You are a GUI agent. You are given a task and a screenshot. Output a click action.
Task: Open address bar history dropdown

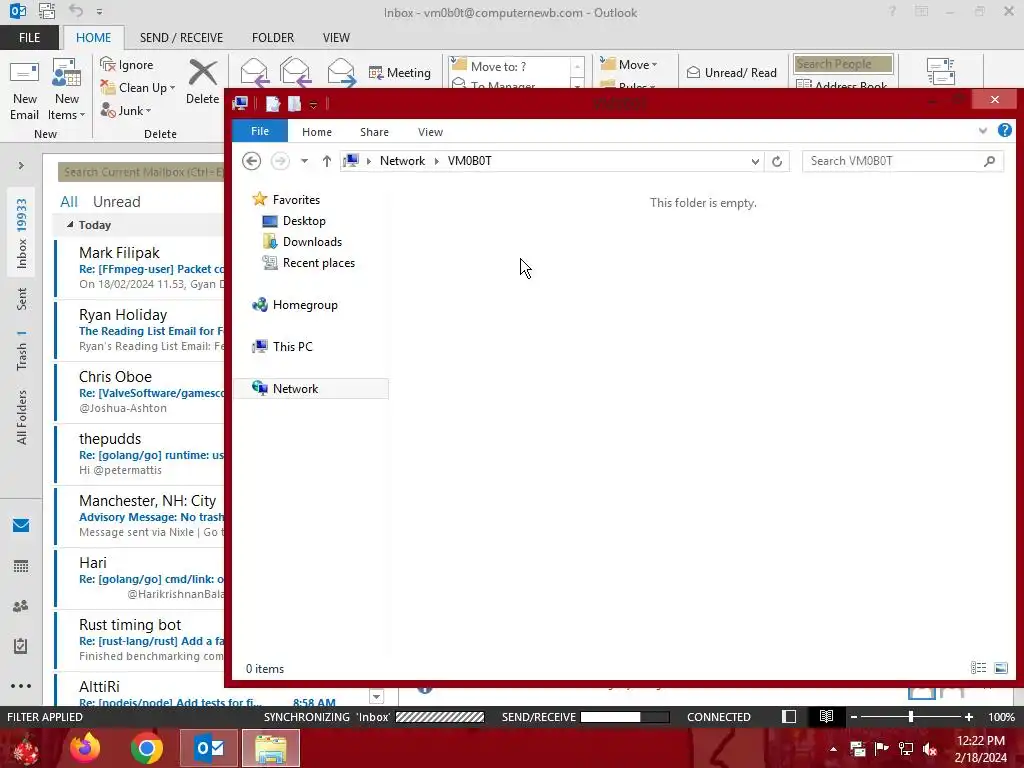[x=755, y=161]
